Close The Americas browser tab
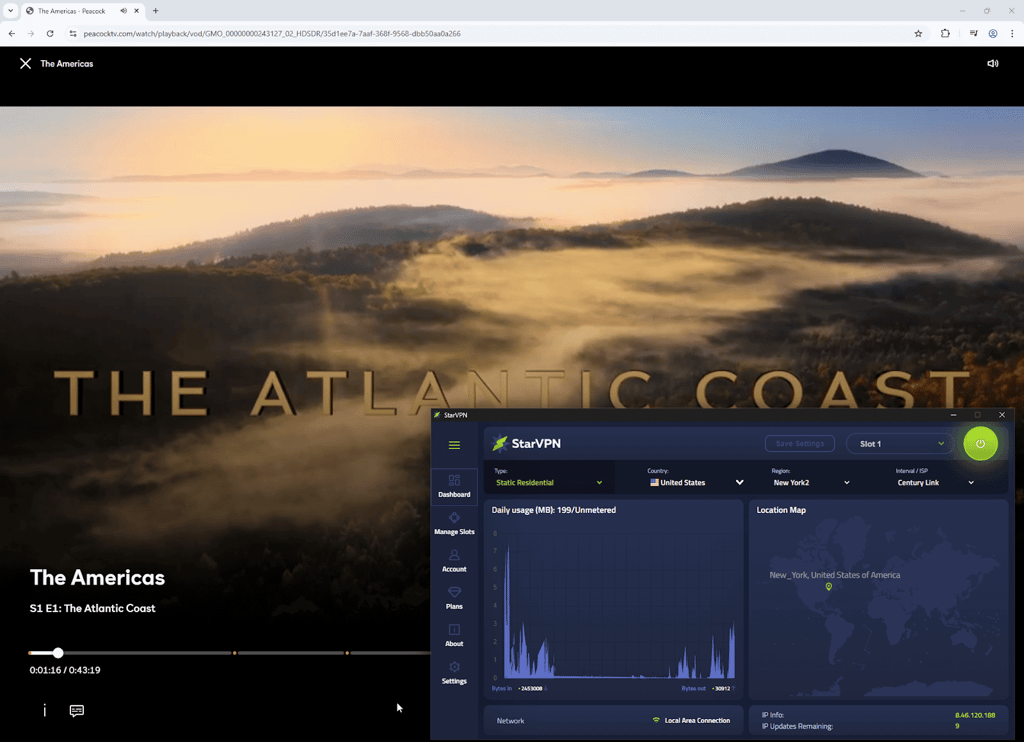The image size is (1024, 742). click(136, 11)
